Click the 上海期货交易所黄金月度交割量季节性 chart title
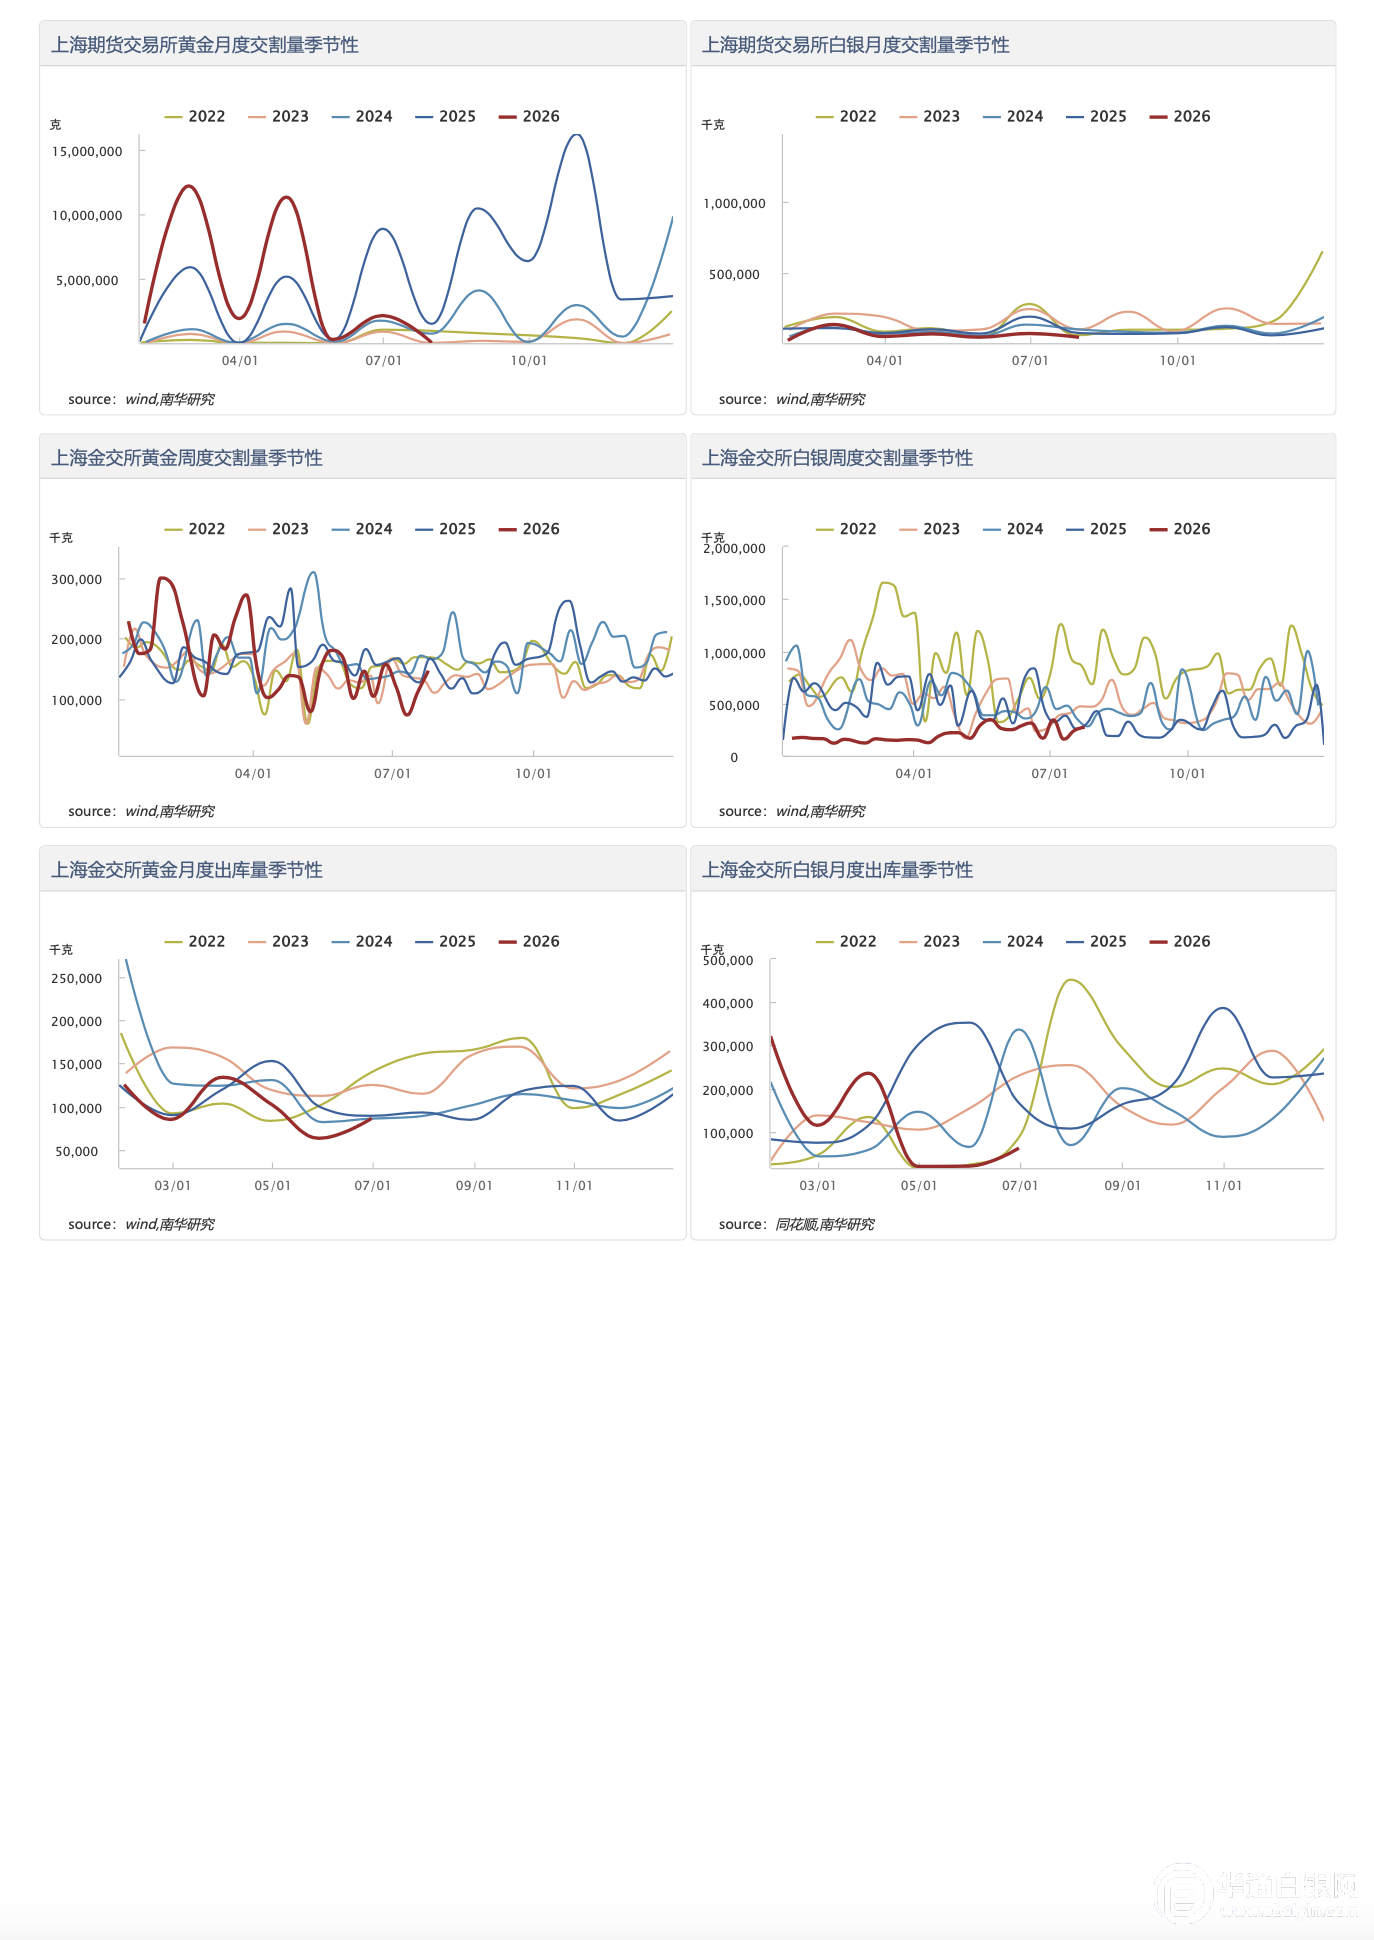Screen dimensions: 1374x1940 (x=205, y=45)
